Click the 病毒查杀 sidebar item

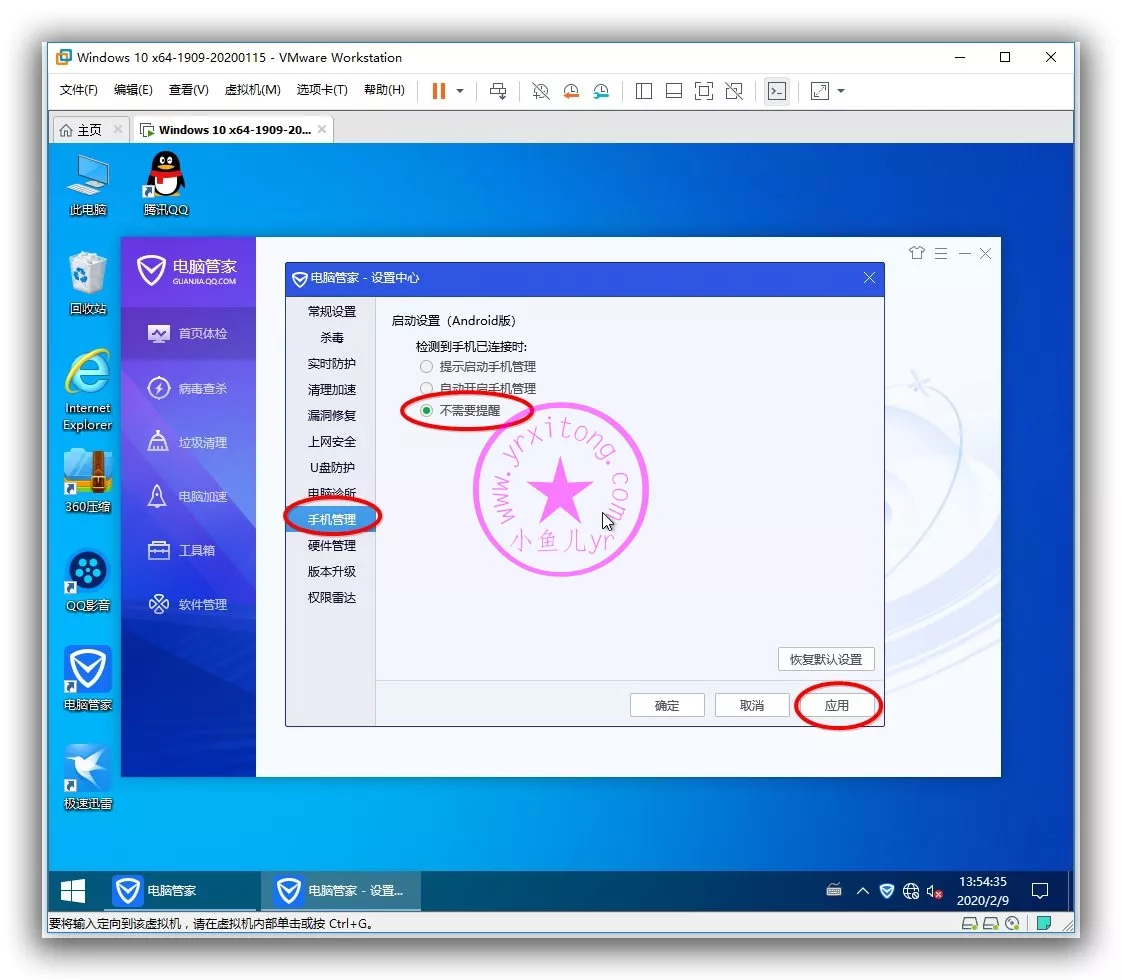click(188, 388)
